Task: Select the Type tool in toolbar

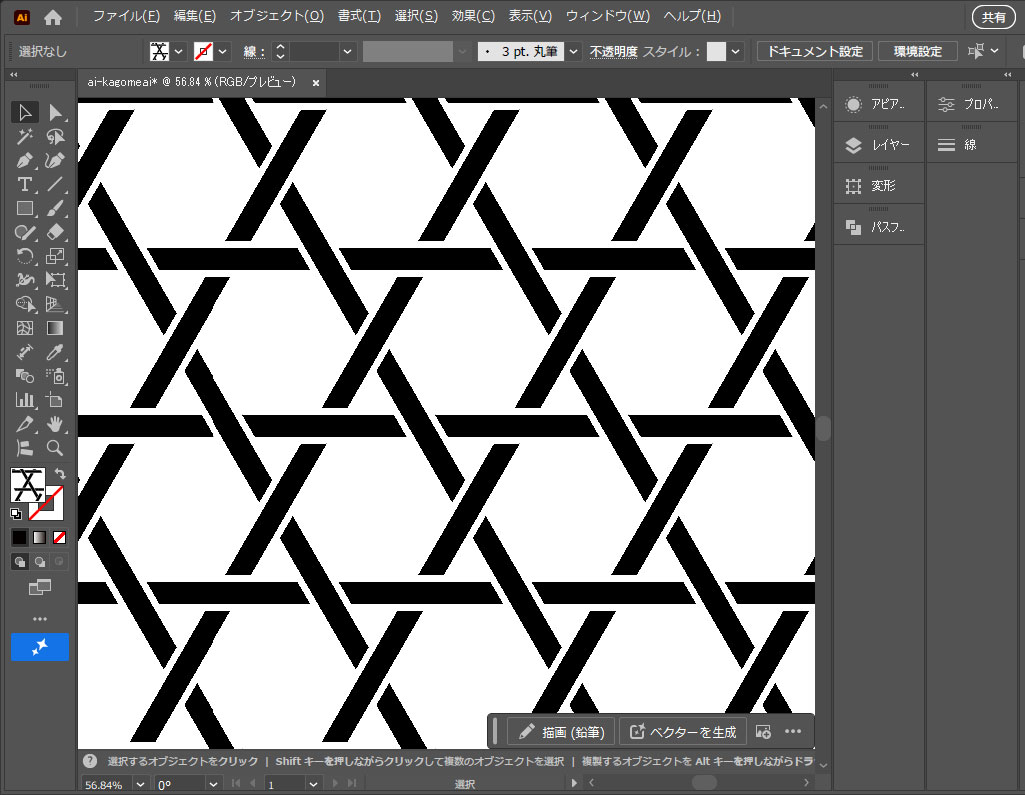Action: (25, 185)
